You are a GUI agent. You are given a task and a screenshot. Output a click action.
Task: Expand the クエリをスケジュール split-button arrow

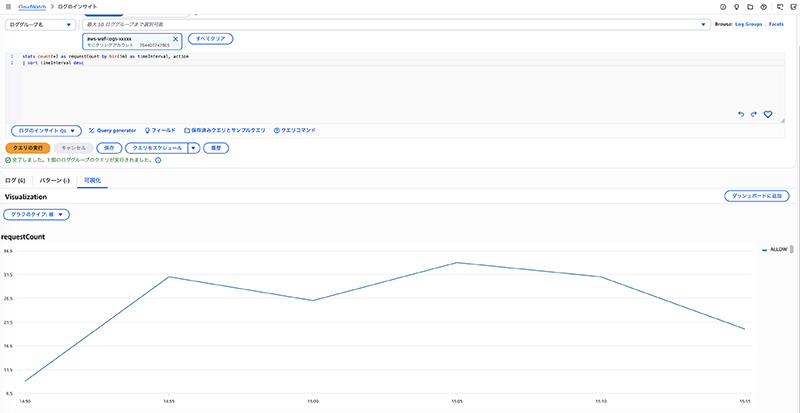coord(193,147)
